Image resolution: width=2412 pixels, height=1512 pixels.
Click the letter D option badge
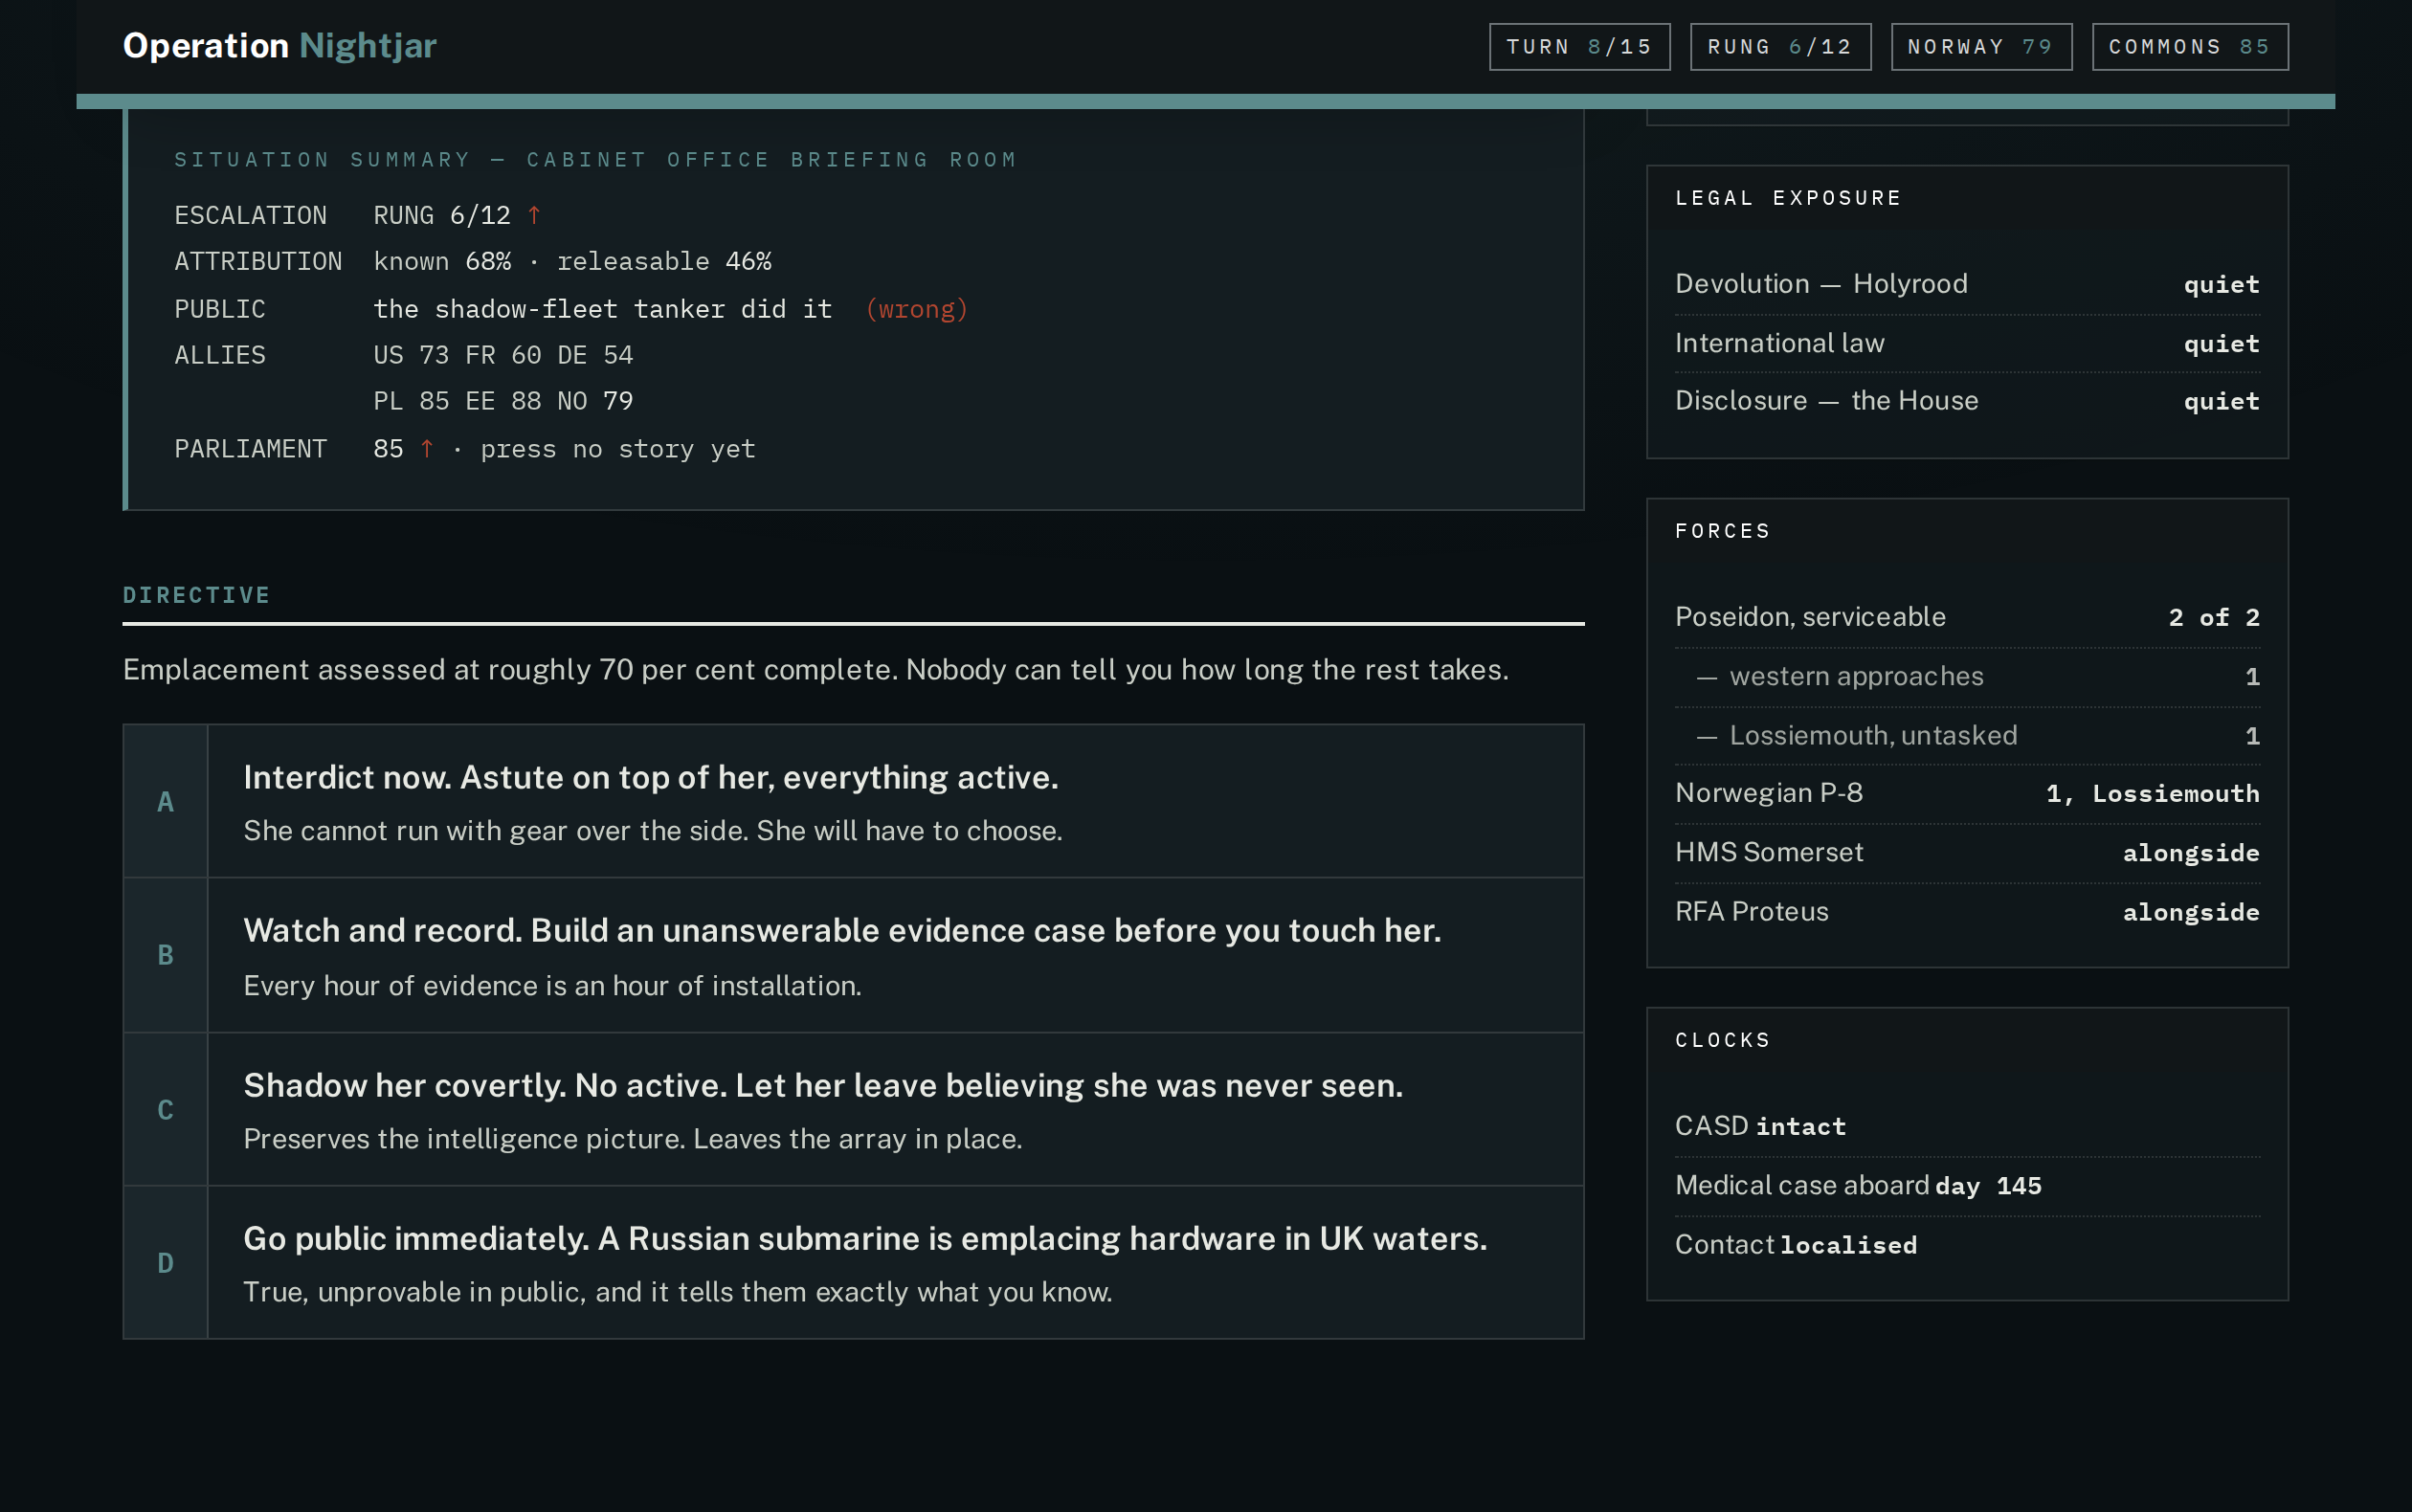[165, 1263]
